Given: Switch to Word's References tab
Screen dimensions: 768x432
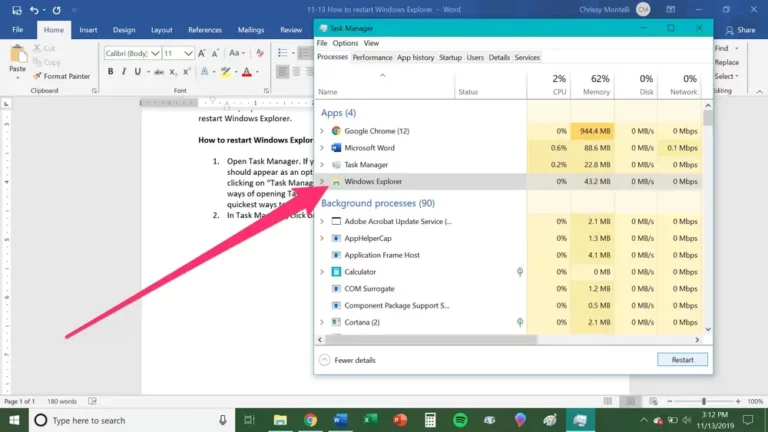Looking at the screenshot, I should 205,30.
